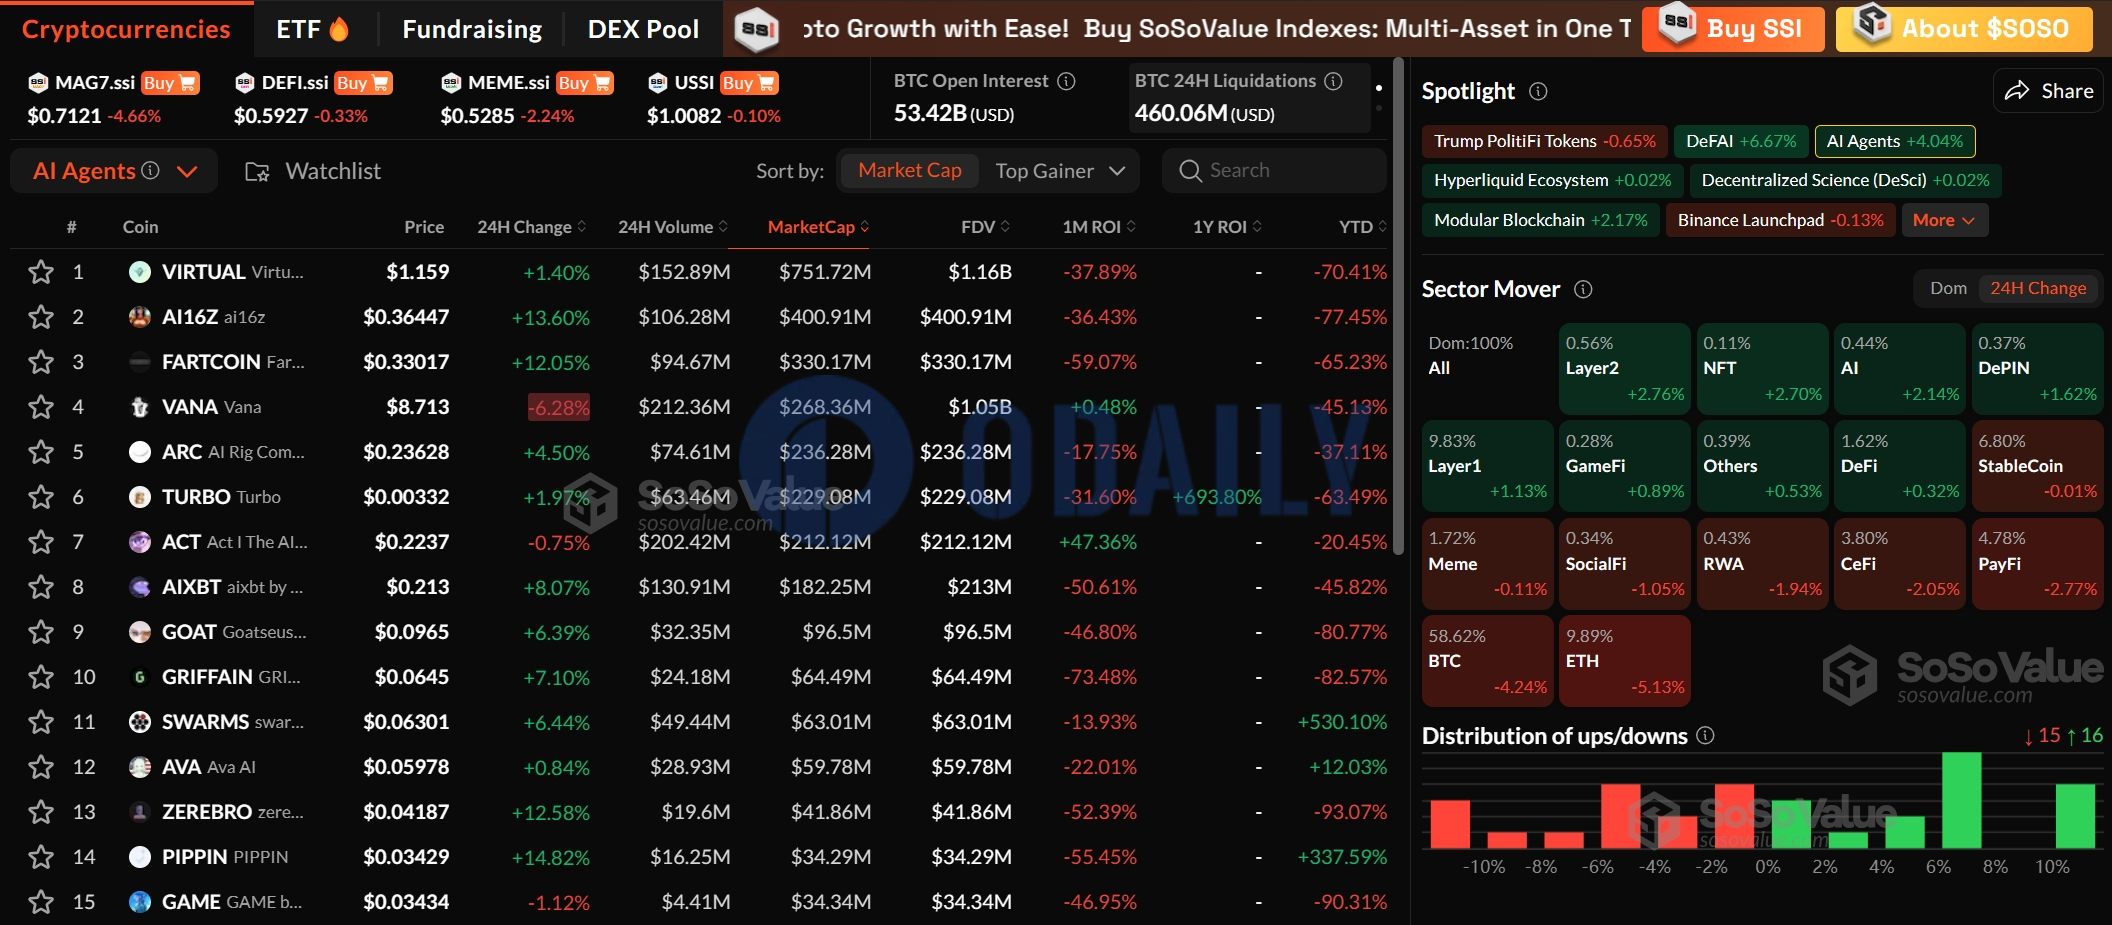Viewport: 2112px width, 925px height.
Task: Star VIRTUAL coin as favorite
Action: pos(41,272)
